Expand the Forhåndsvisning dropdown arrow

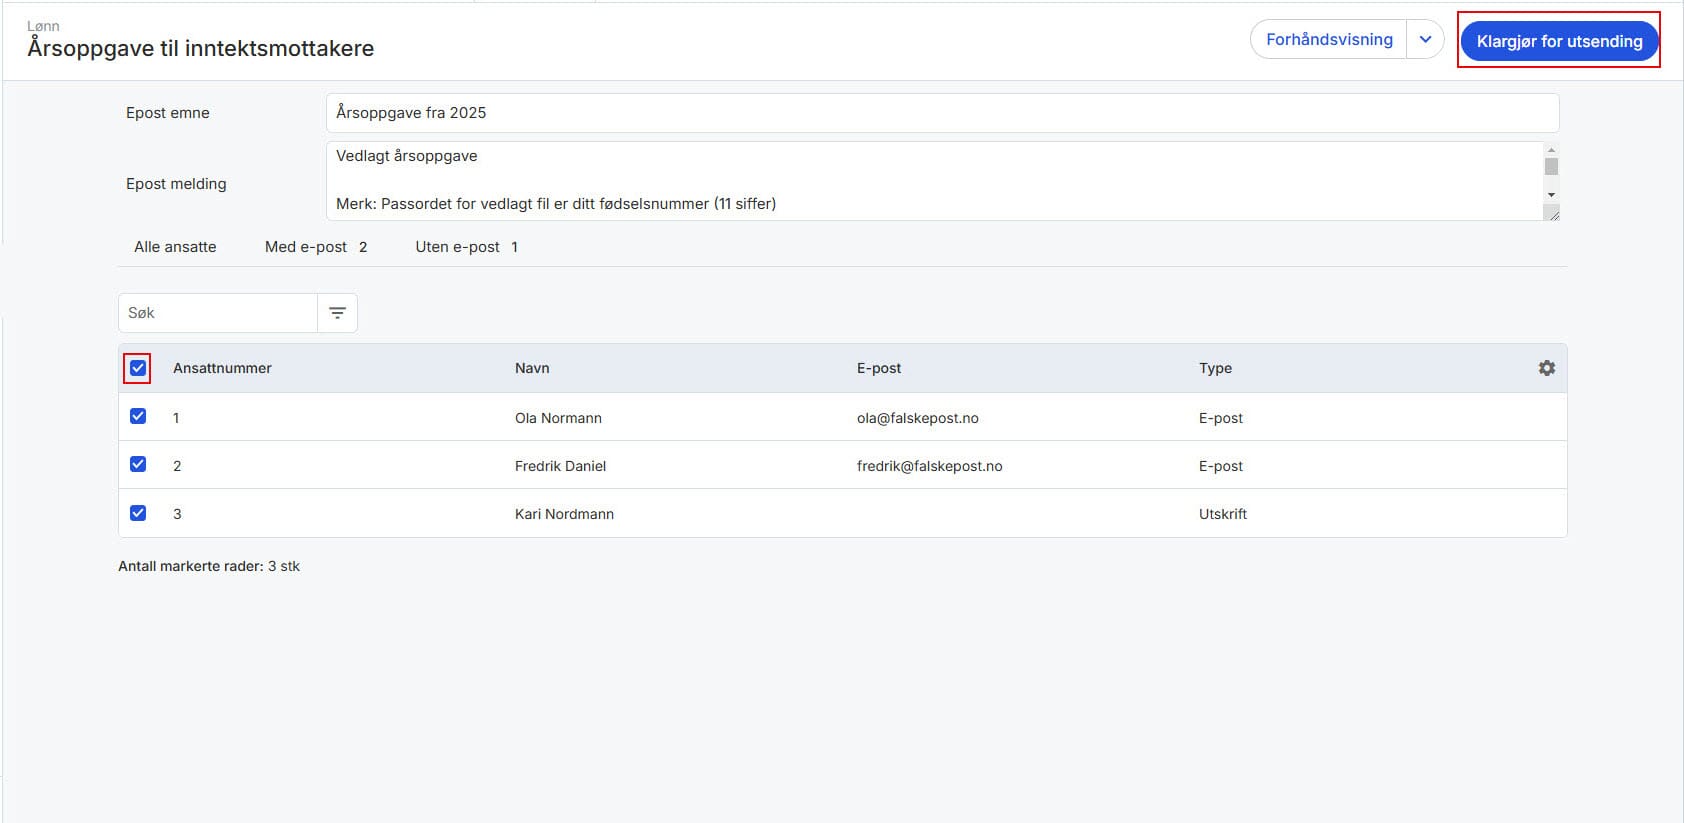click(x=1425, y=40)
